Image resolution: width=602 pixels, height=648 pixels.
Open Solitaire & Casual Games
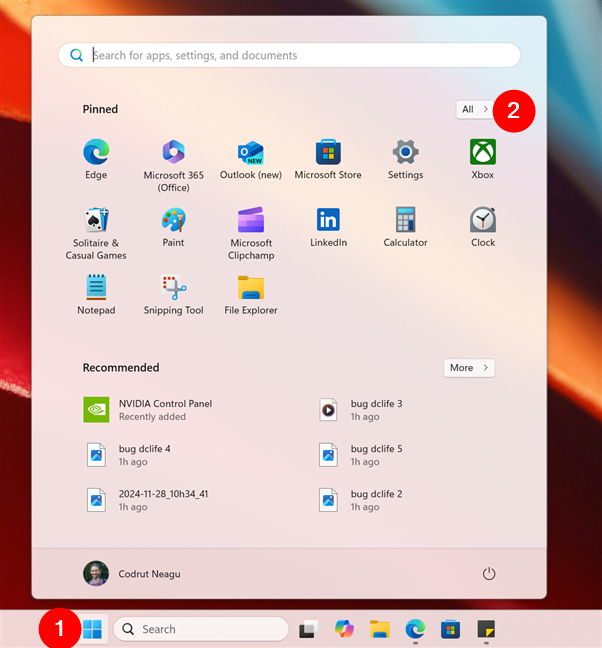(96, 233)
